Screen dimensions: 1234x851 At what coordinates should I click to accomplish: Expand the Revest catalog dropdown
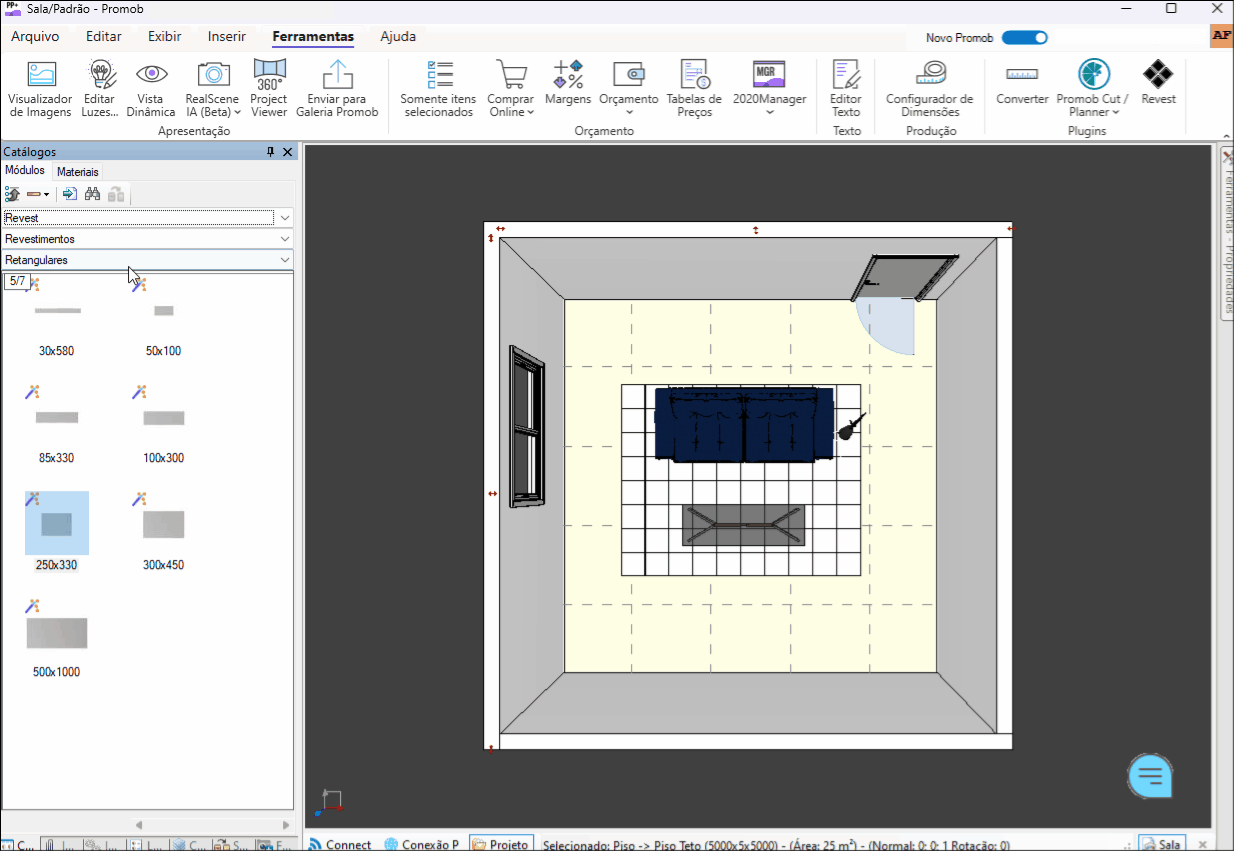[x=285, y=218]
